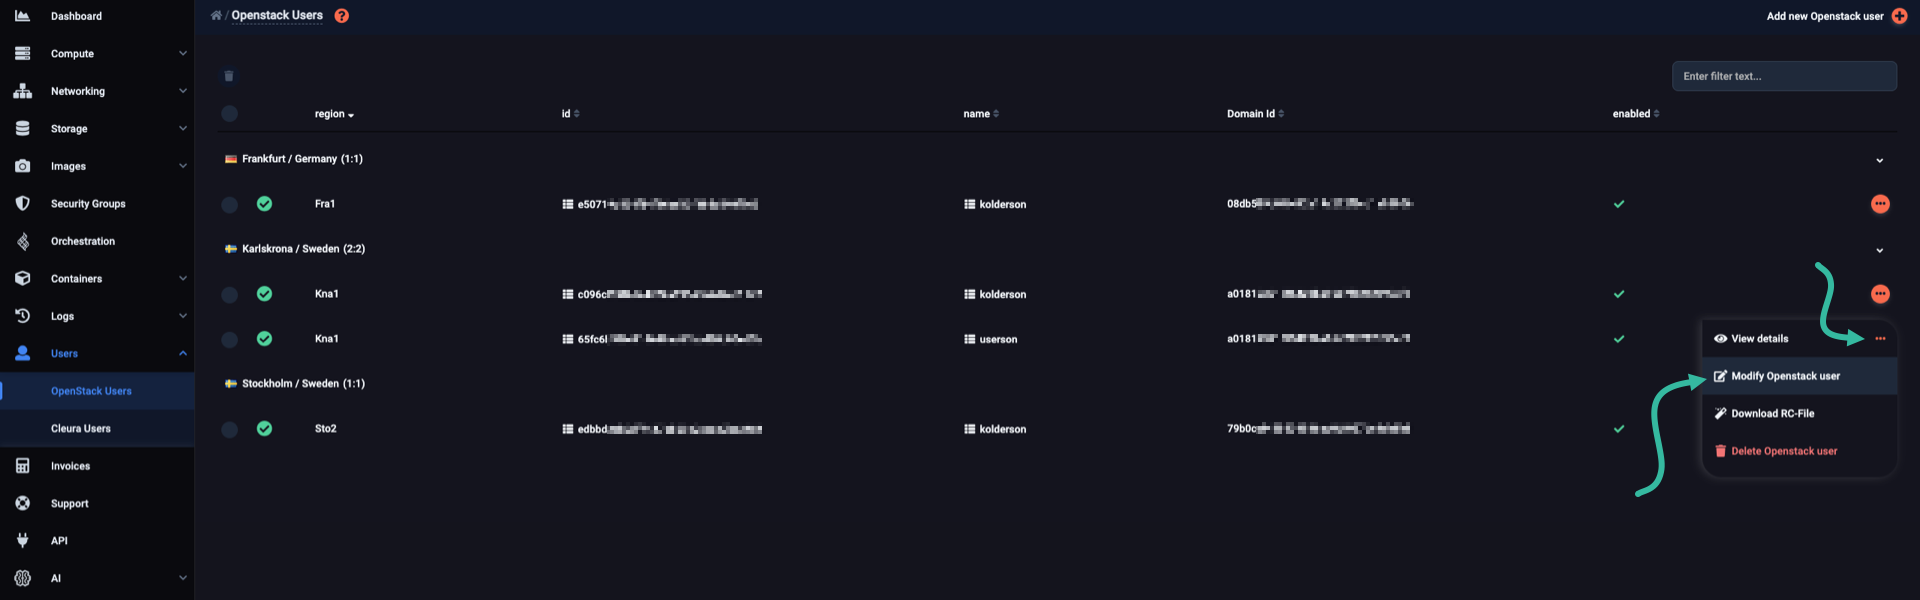
Task: Click Orchestration sidebar label
Action: click(x=83, y=241)
